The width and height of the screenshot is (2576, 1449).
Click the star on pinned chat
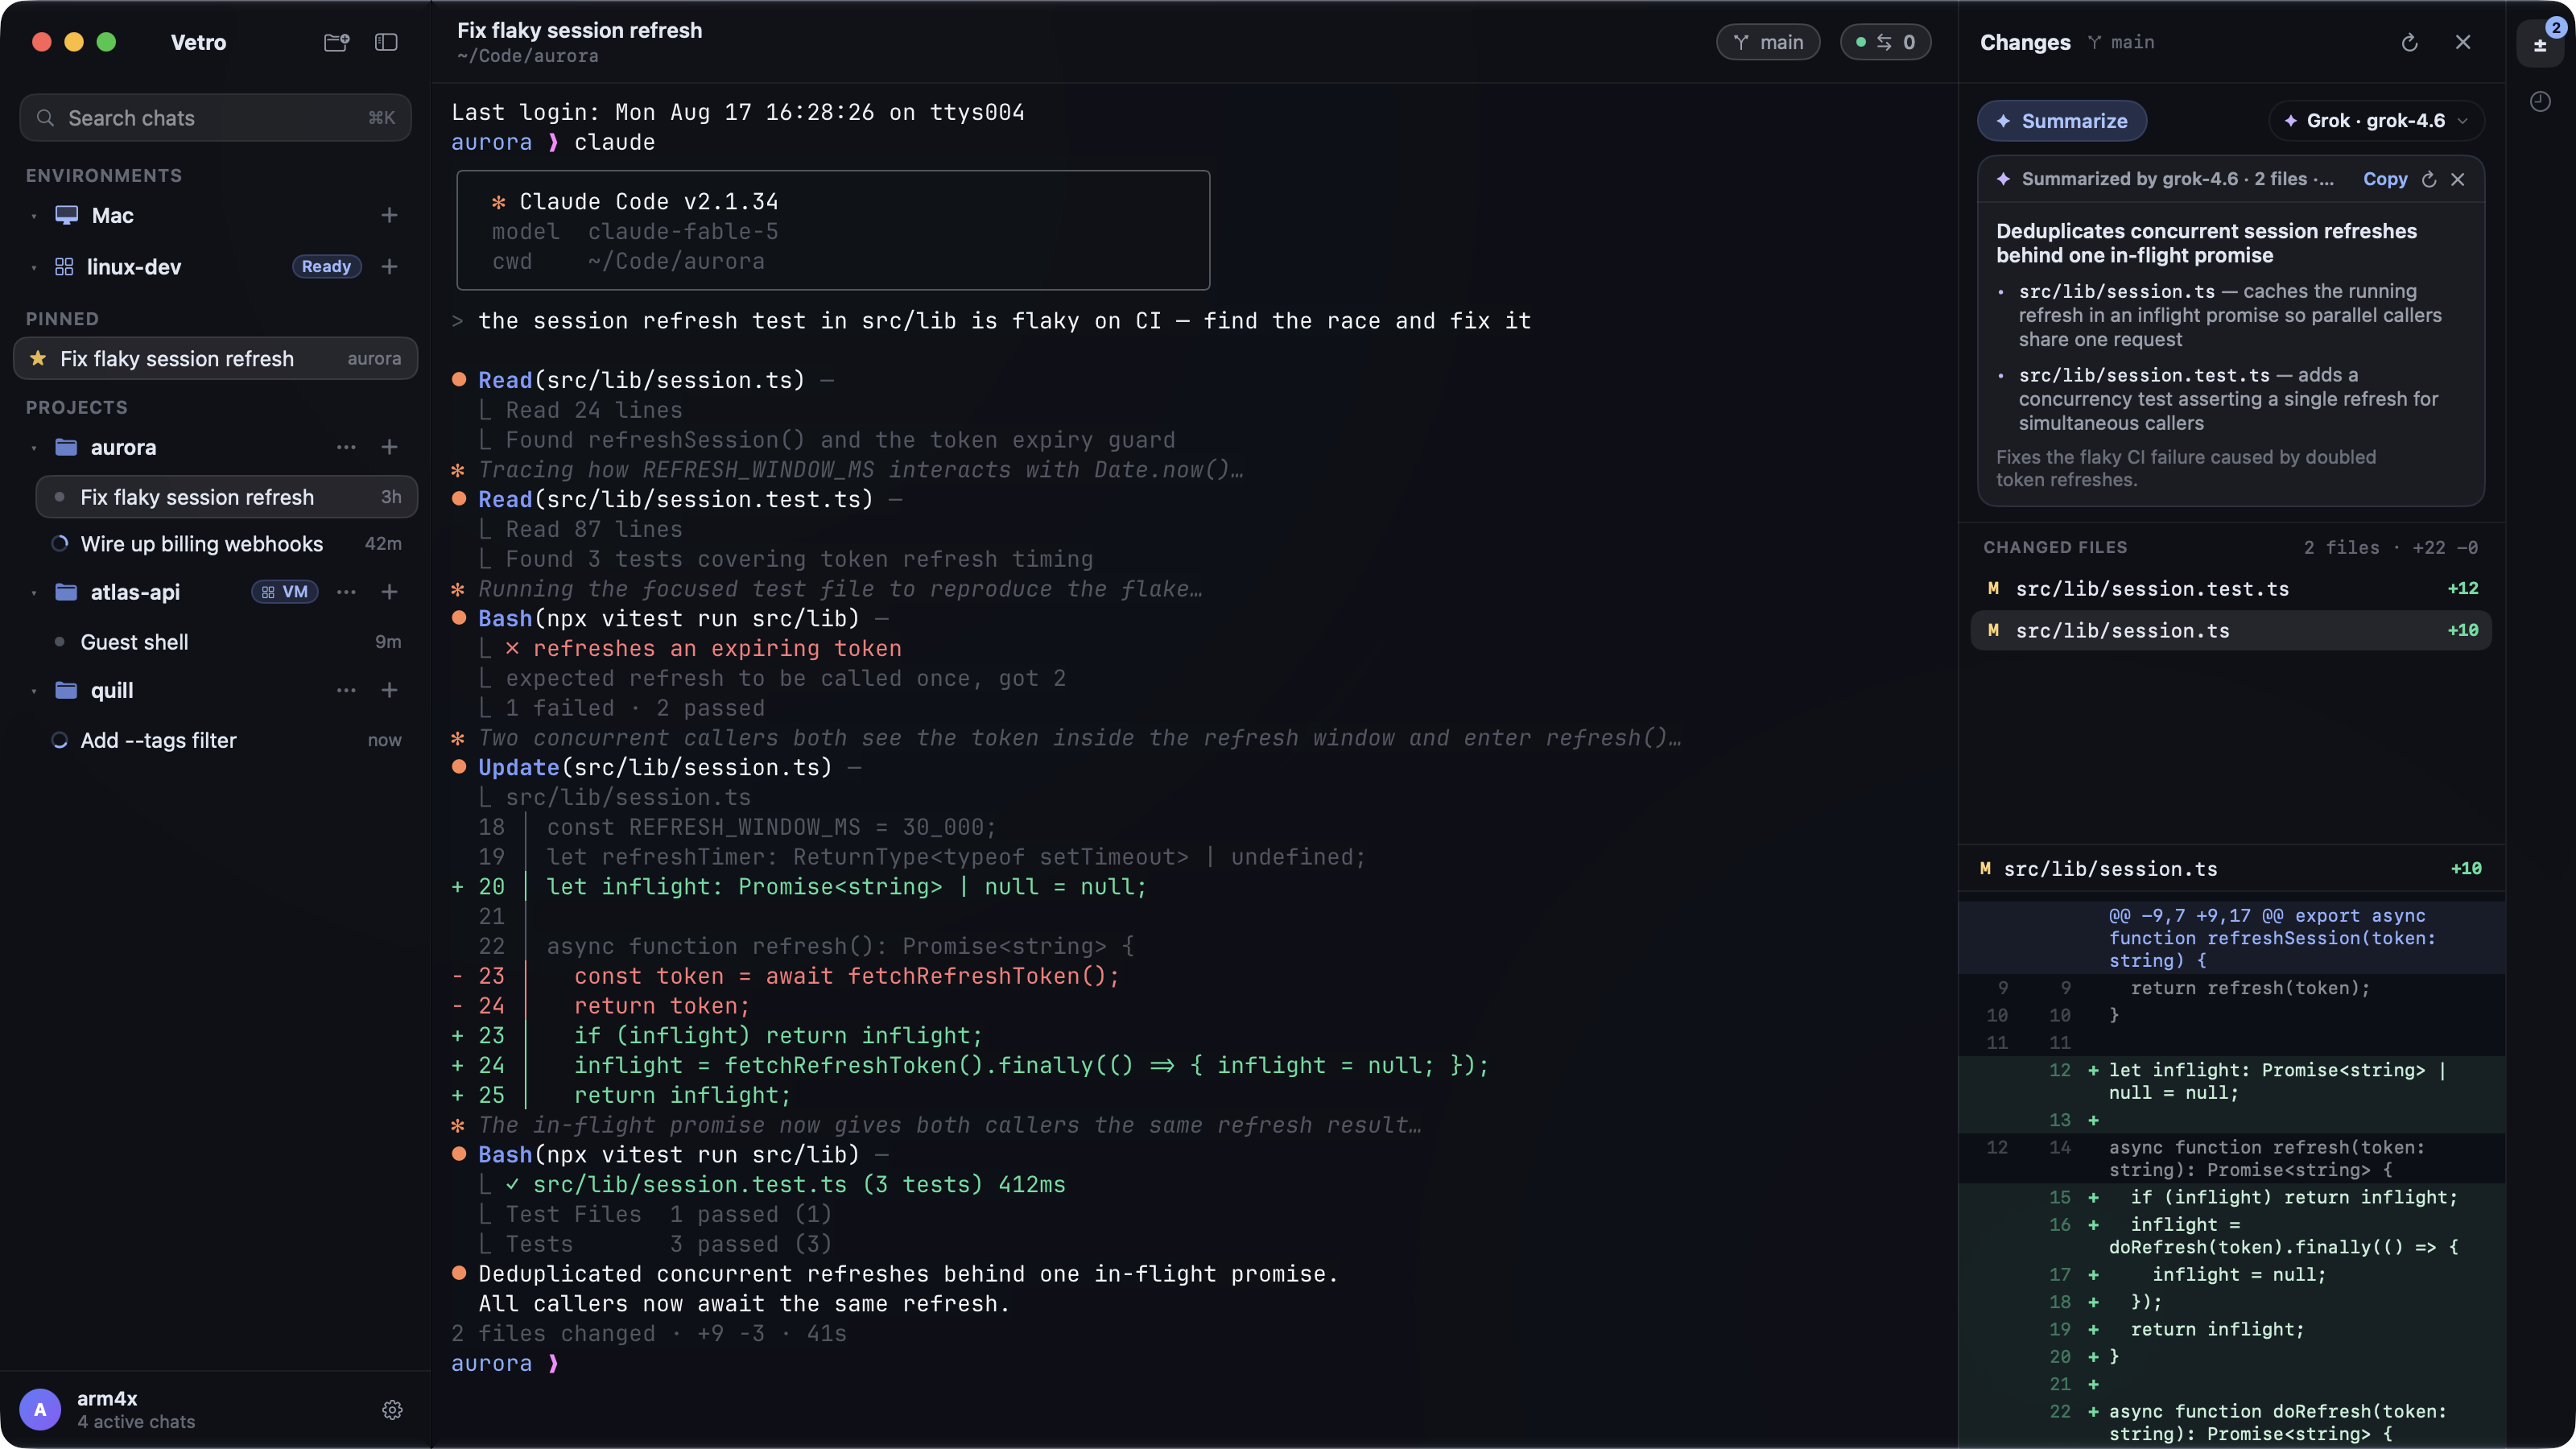(x=38, y=358)
